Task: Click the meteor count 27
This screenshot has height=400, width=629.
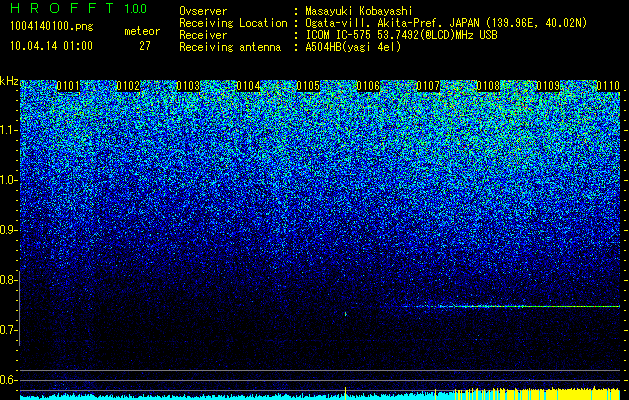Action: [x=145, y=46]
